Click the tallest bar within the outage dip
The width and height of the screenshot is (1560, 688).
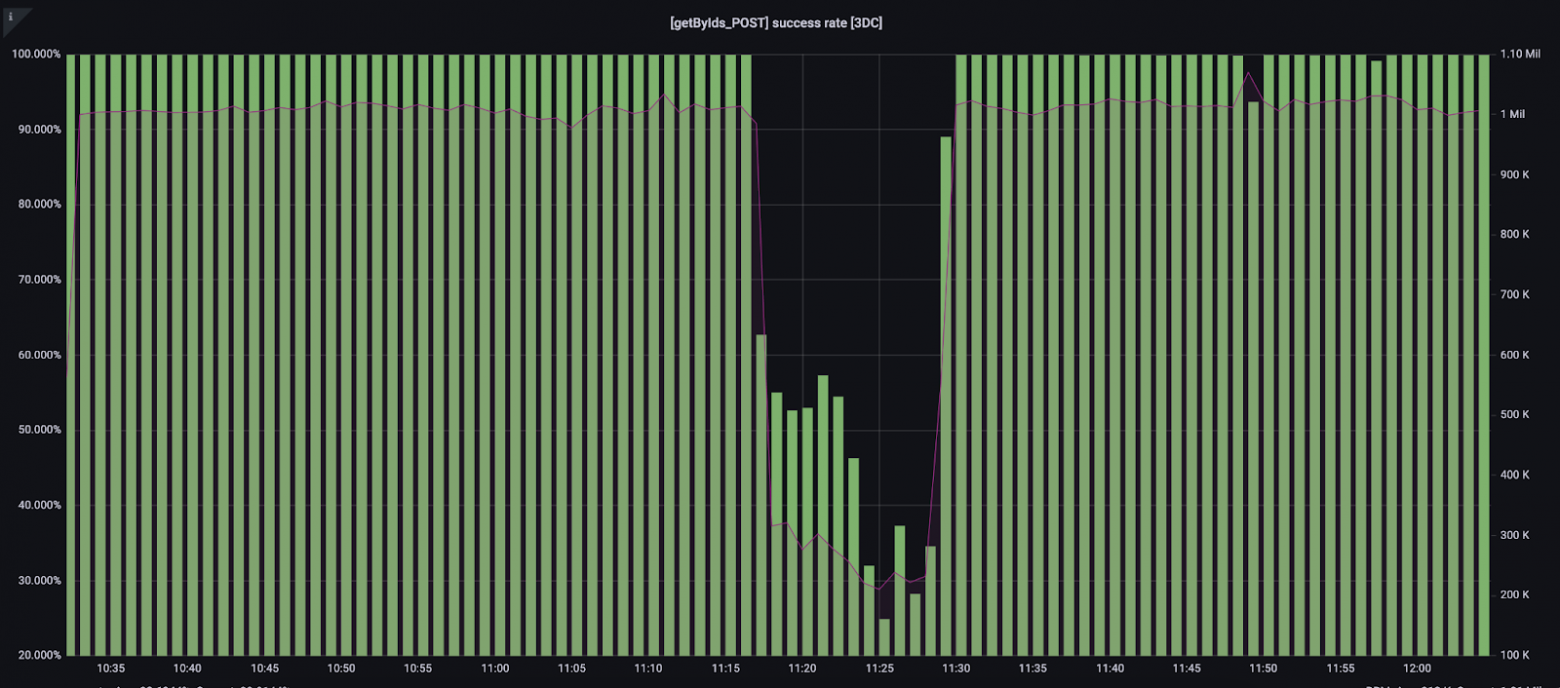pos(823,515)
